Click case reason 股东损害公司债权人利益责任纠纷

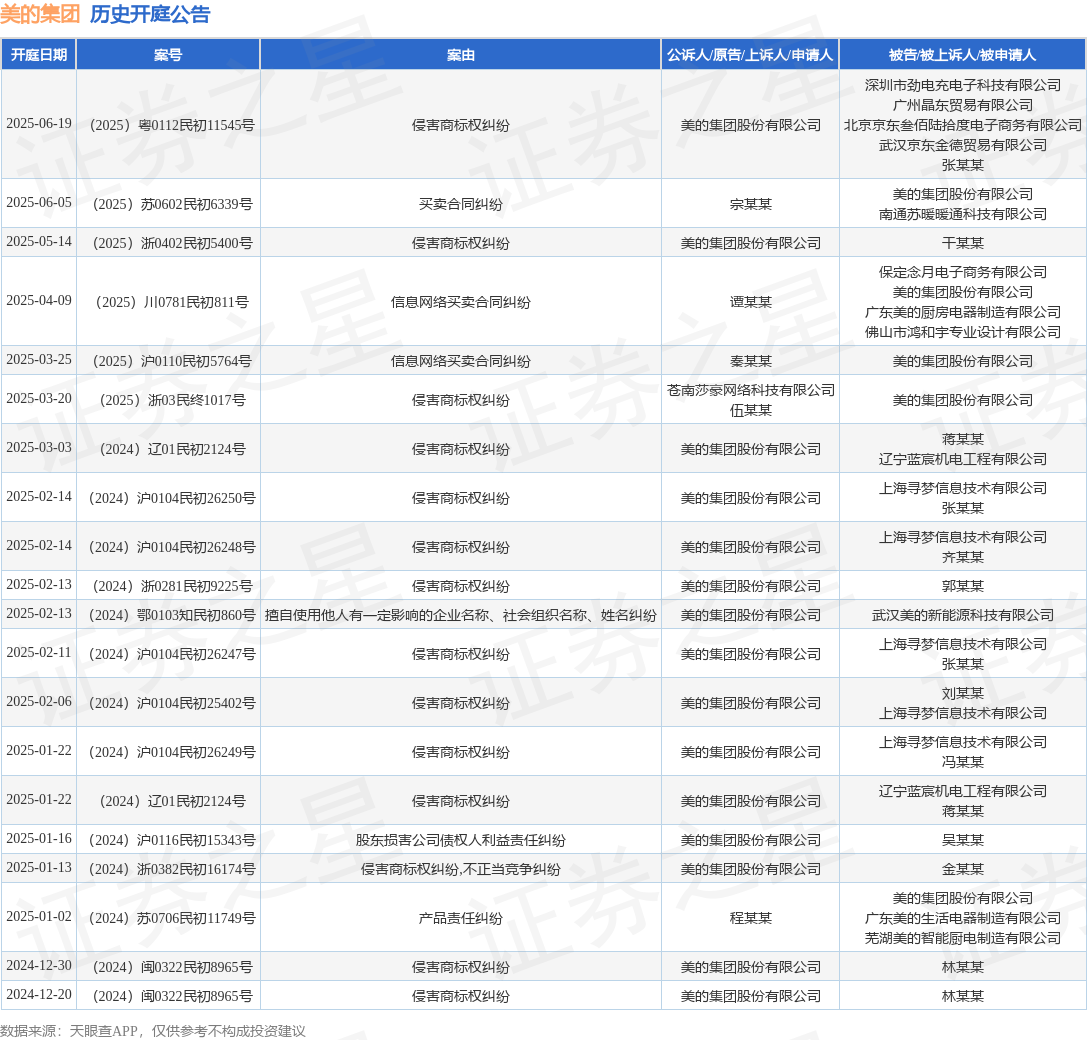click(460, 840)
